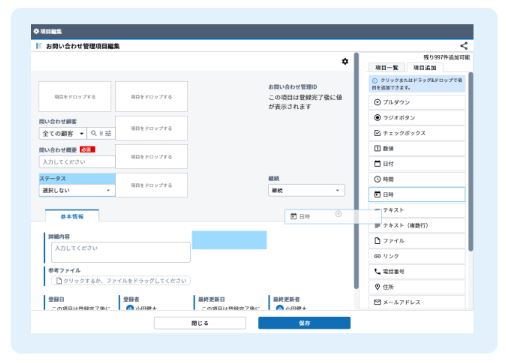Click the お問い合わせ管理ID label
The width and height of the screenshot is (506, 363).
(x=293, y=87)
